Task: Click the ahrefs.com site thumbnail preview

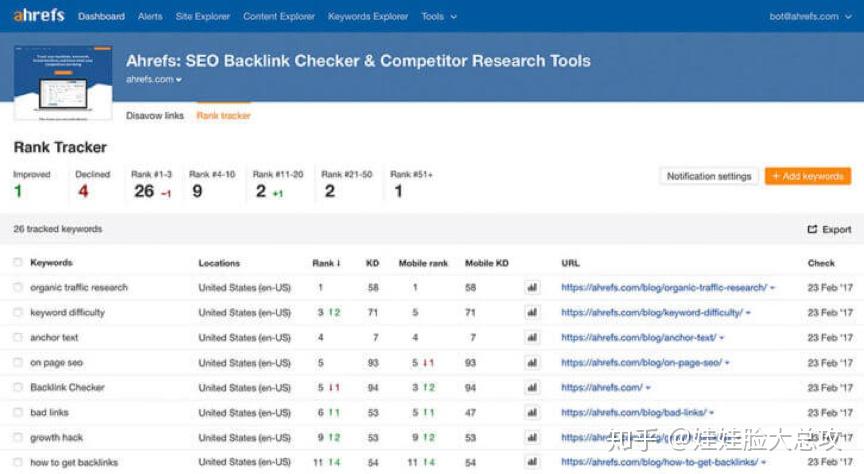Action: coord(63,83)
